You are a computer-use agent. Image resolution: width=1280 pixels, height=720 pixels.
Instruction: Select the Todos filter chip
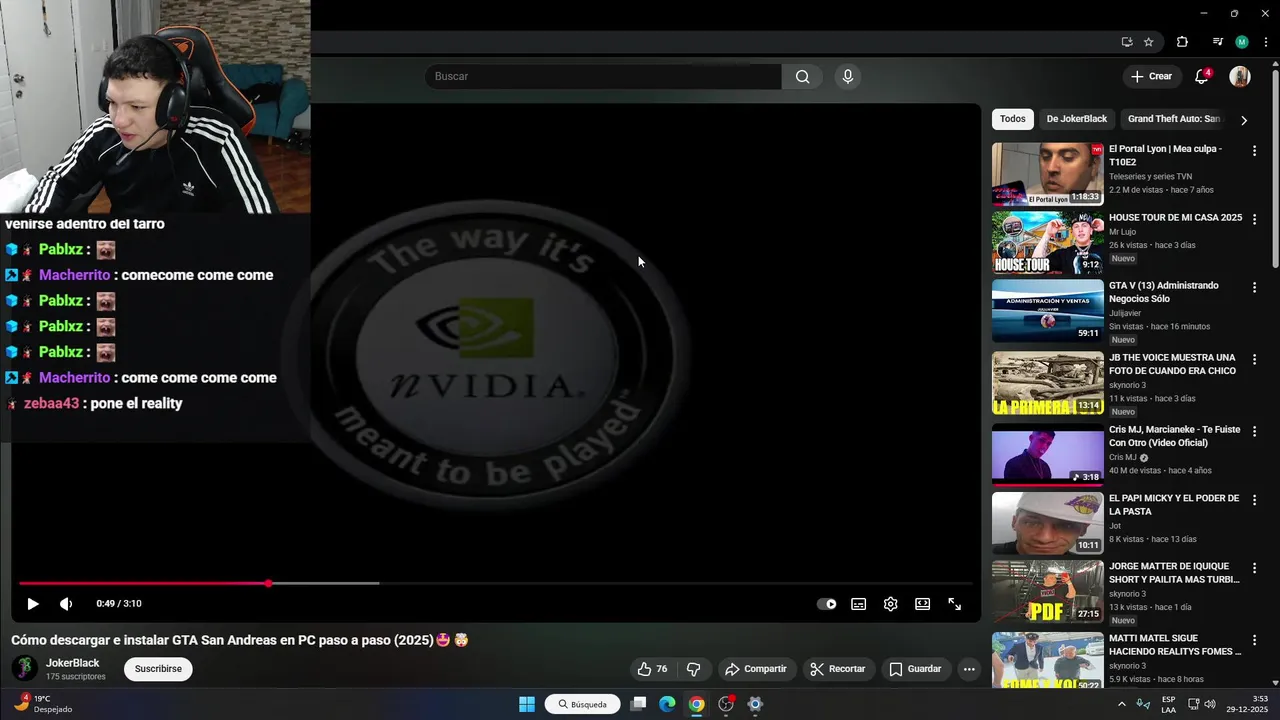pos(1013,119)
